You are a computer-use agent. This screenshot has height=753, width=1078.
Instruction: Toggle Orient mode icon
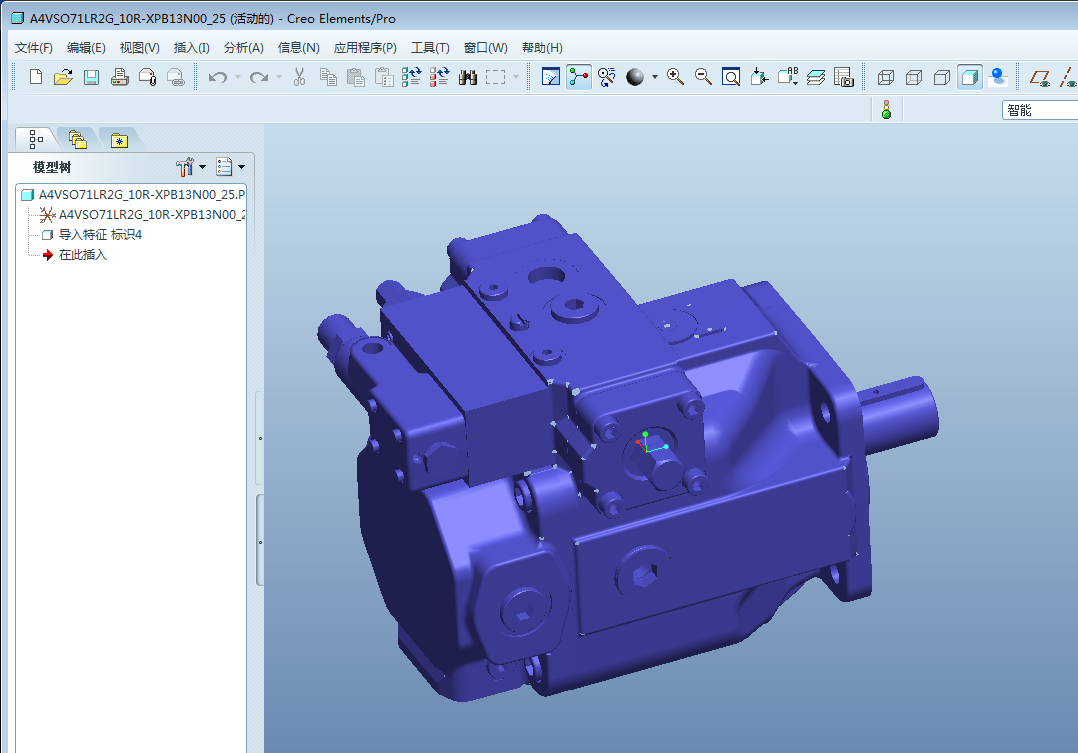(x=606, y=77)
